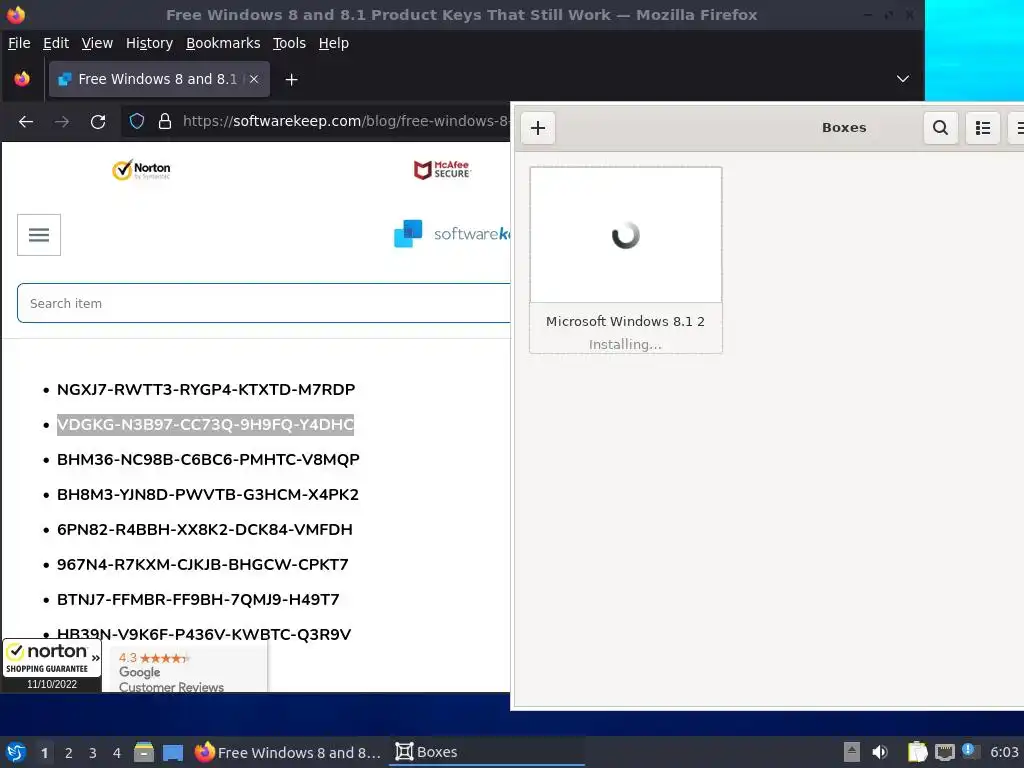Open the clipboard manager tray icon
Screen dimensions: 1024x768
tap(918, 752)
